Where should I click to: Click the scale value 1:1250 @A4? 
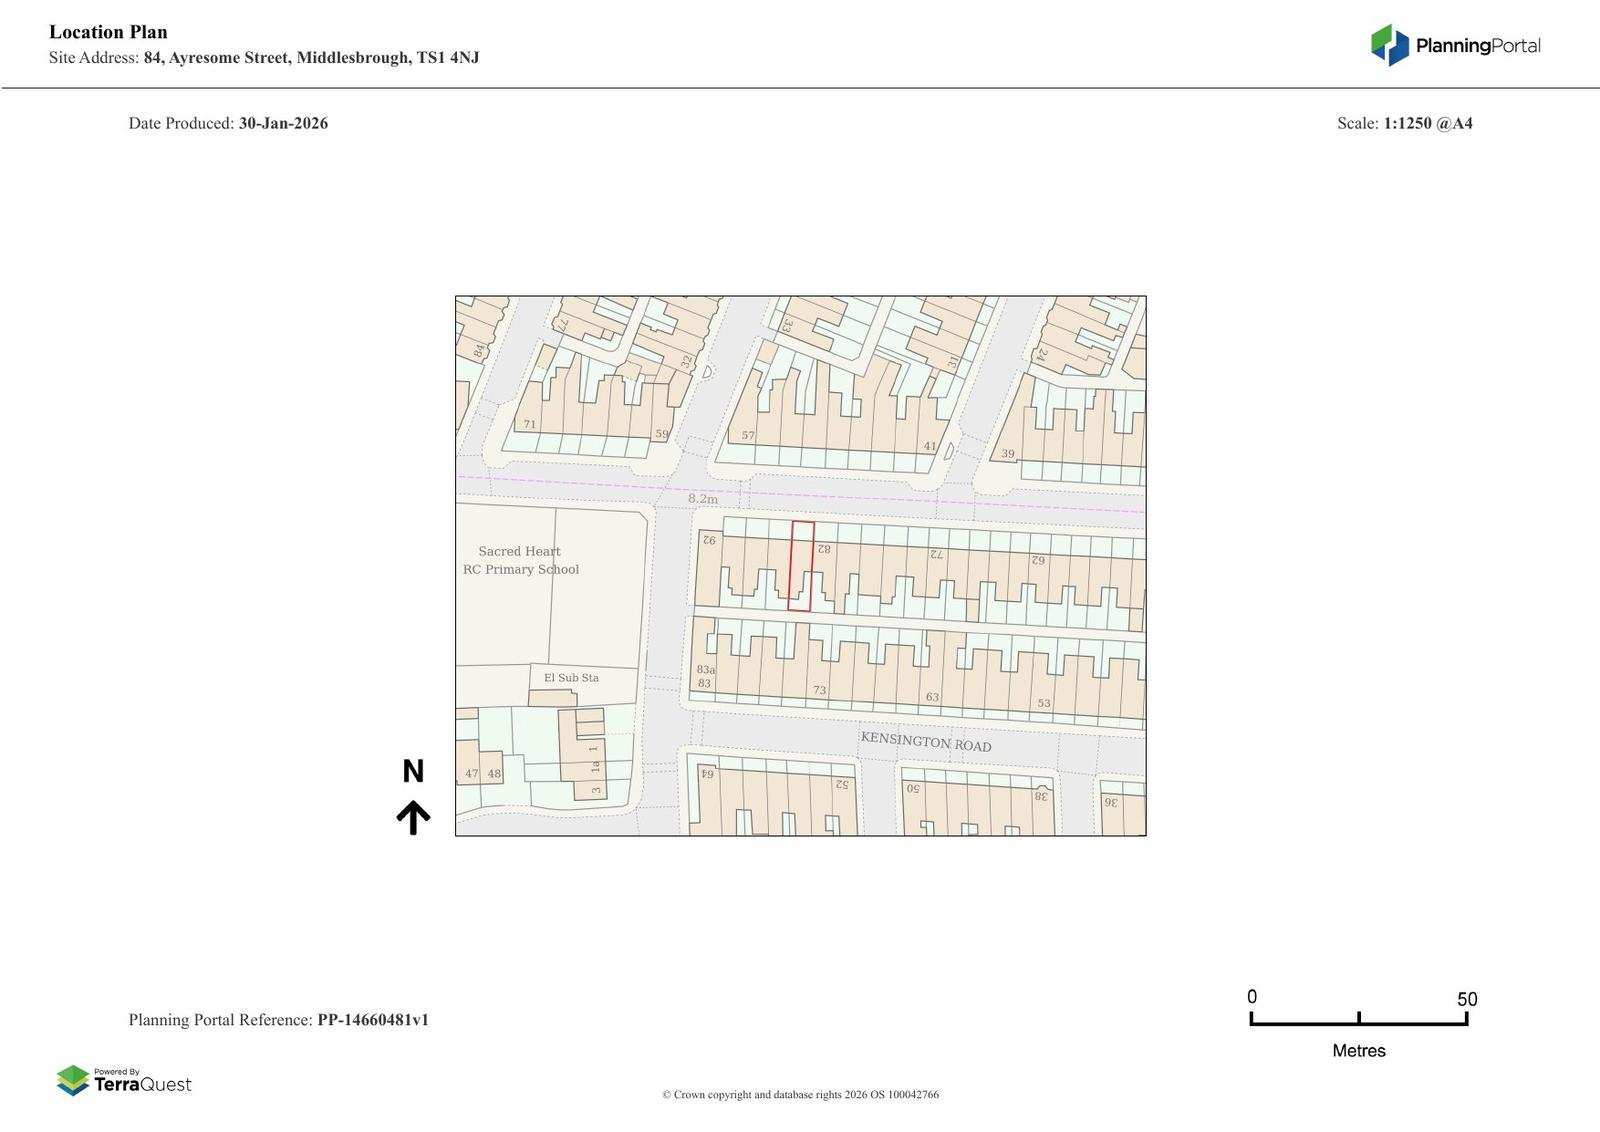click(x=1427, y=124)
